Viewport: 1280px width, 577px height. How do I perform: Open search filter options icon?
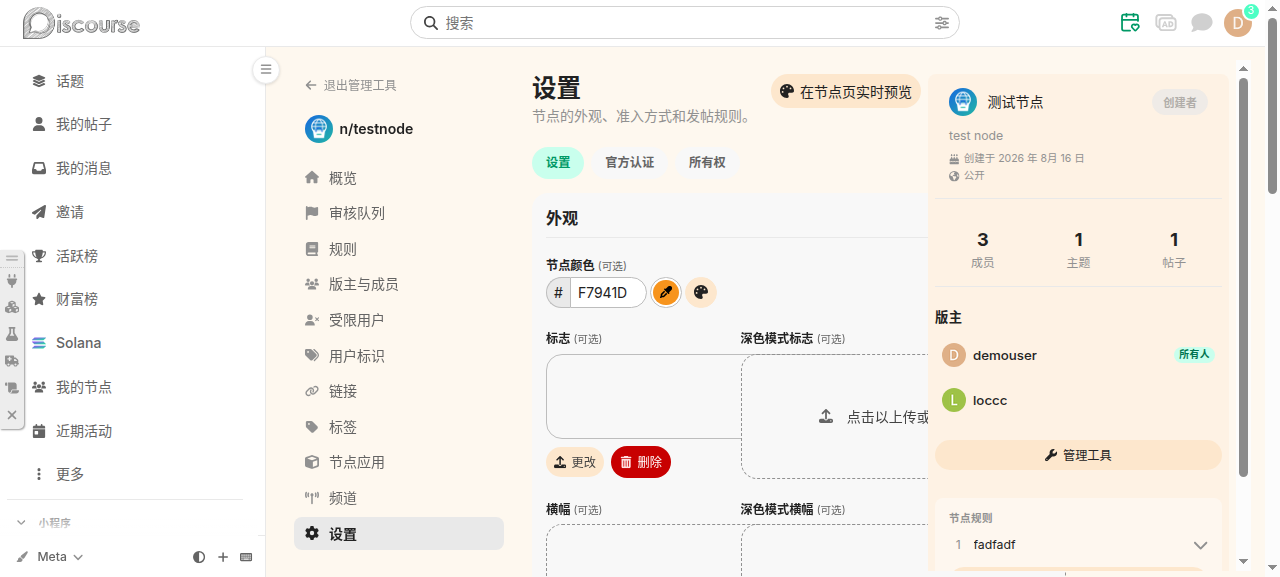click(x=942, y=23)
